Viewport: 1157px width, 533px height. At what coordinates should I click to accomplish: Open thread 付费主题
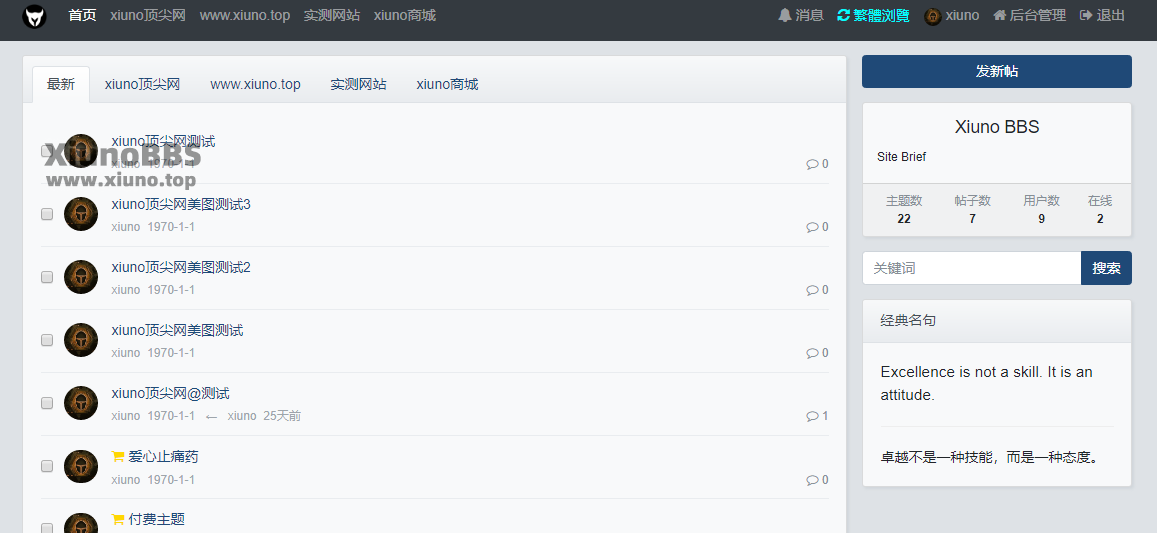pyautogui.click(x=156, y=520)
